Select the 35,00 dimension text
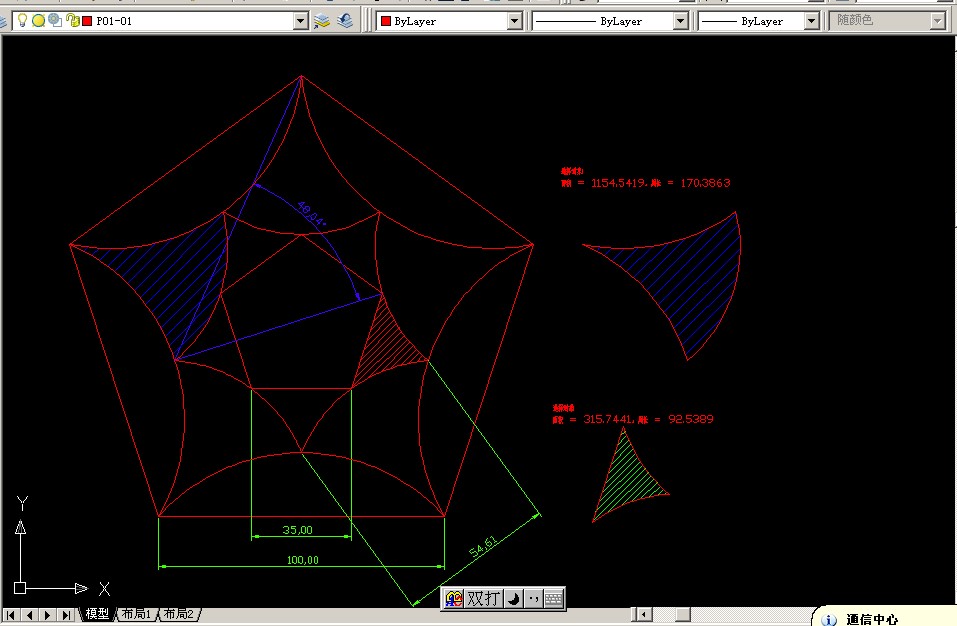The image size is (957, 626). click(298, 530)
